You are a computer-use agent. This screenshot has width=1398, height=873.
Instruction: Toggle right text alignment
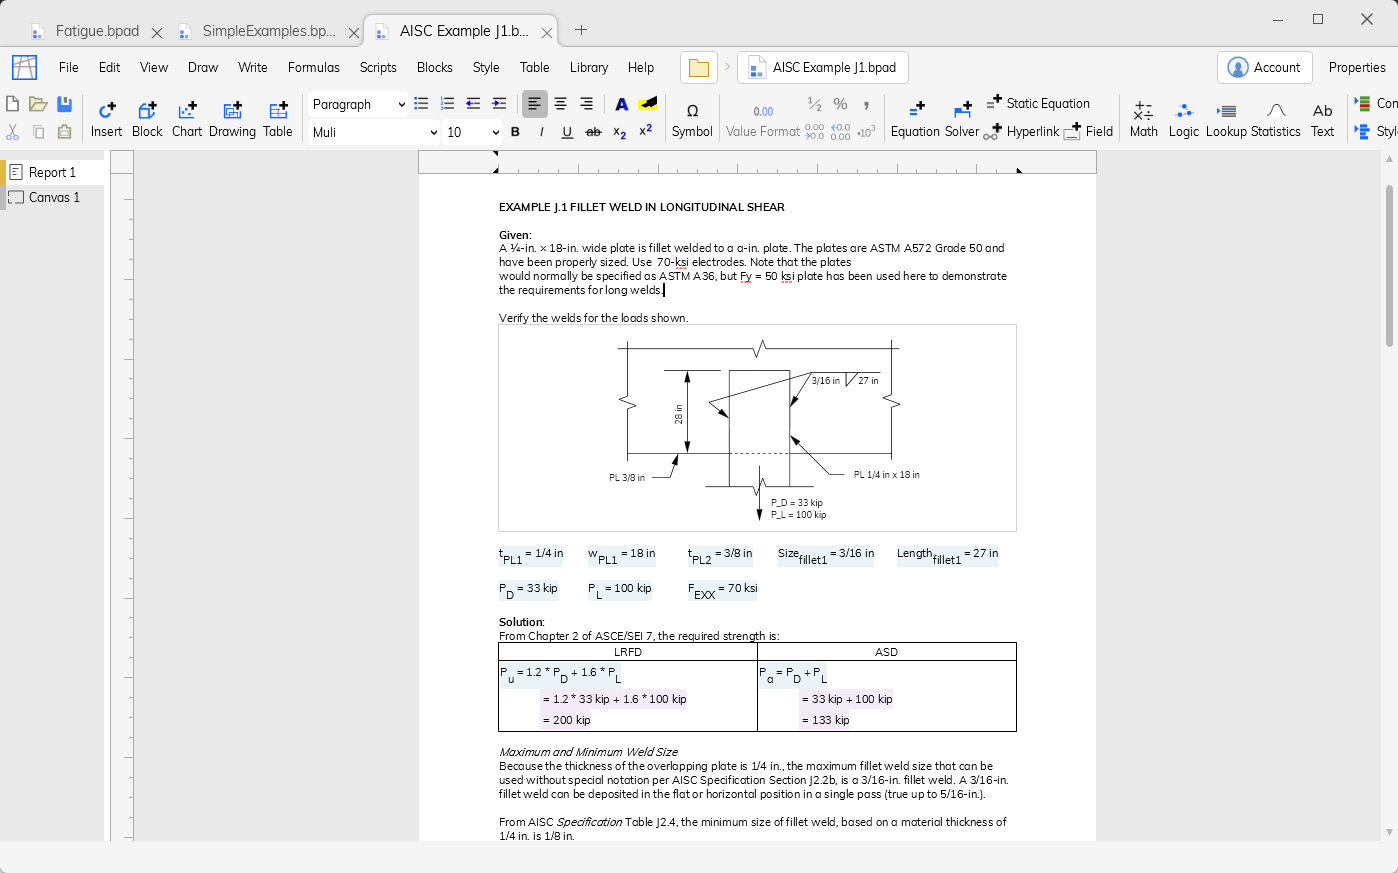[x=587, y=104]
